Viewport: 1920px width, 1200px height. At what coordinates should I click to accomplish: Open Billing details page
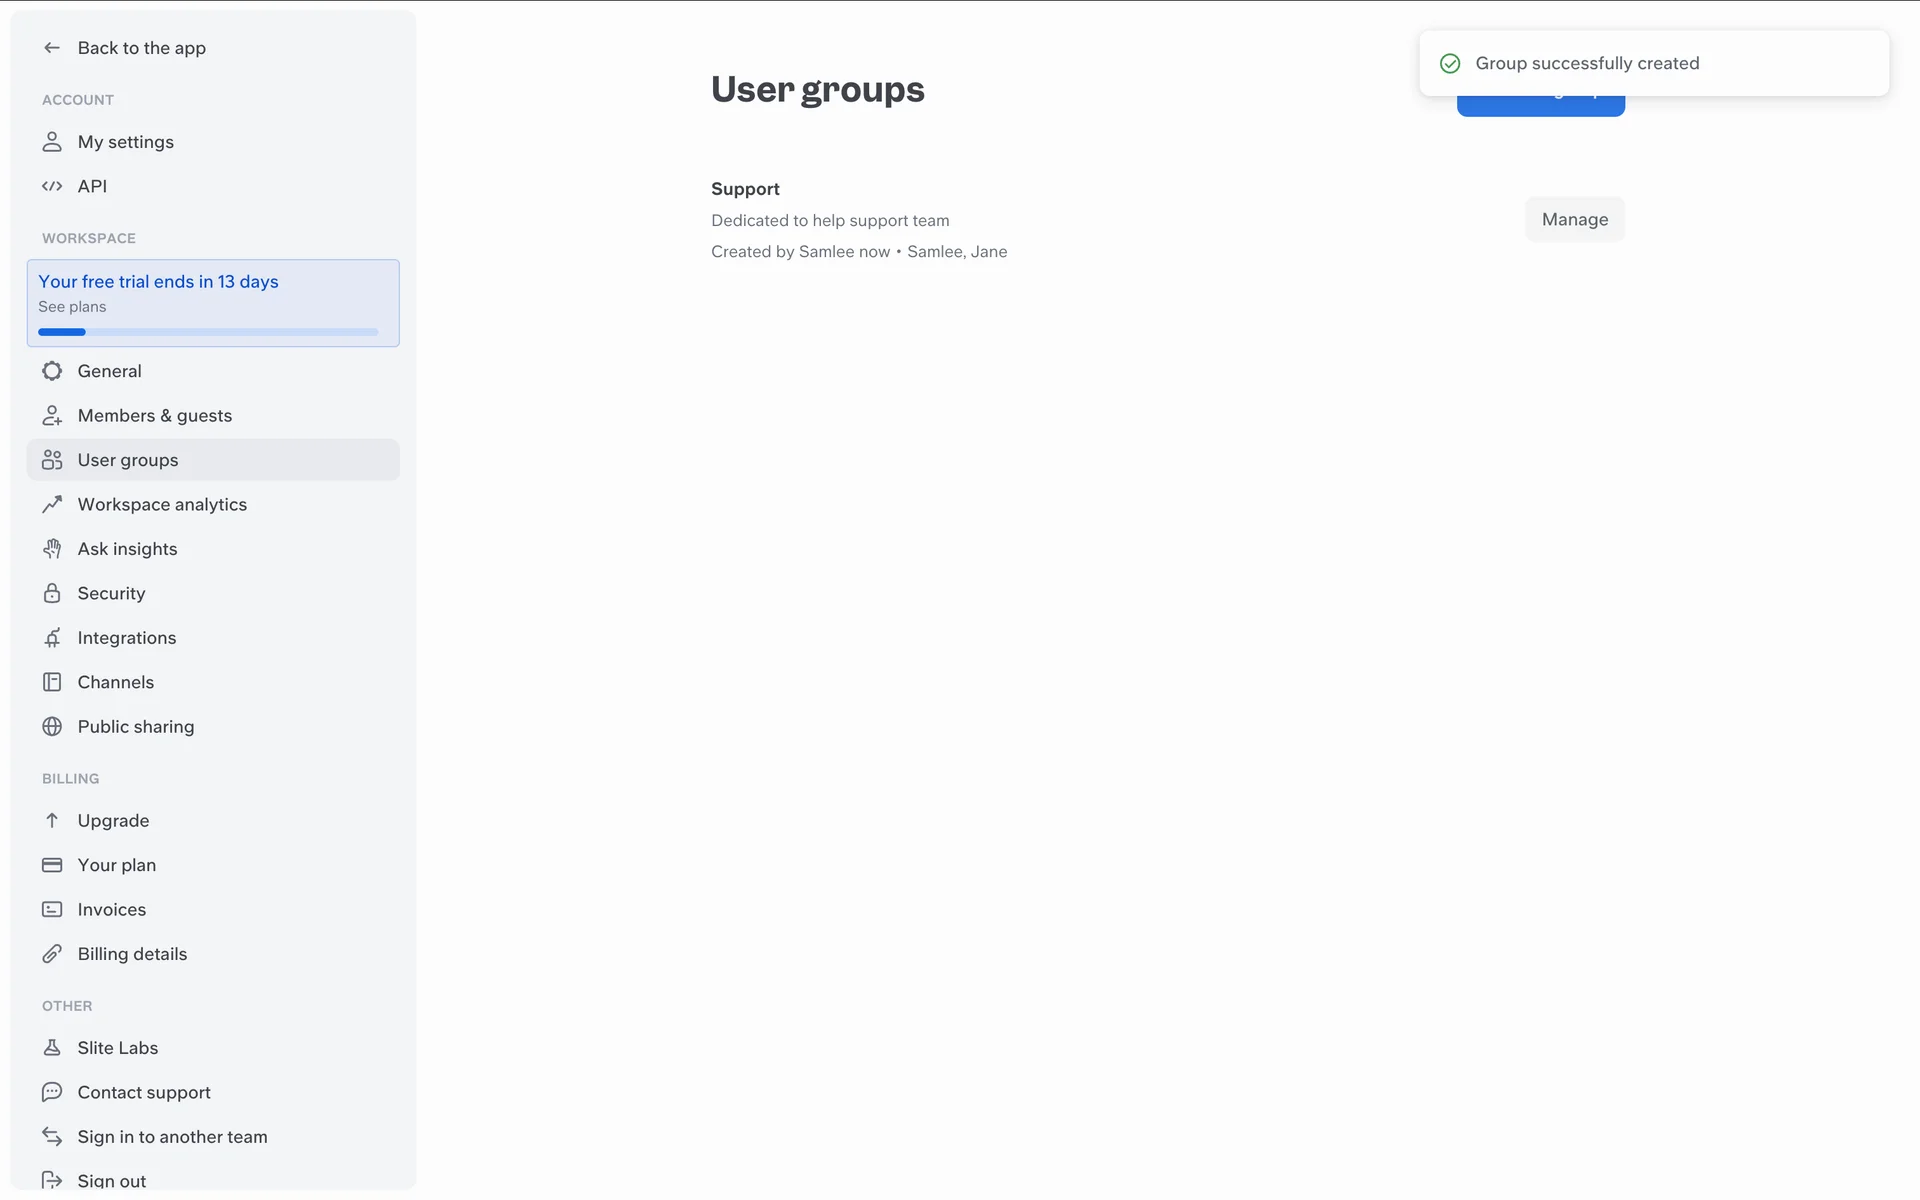[x=132, y=954]
